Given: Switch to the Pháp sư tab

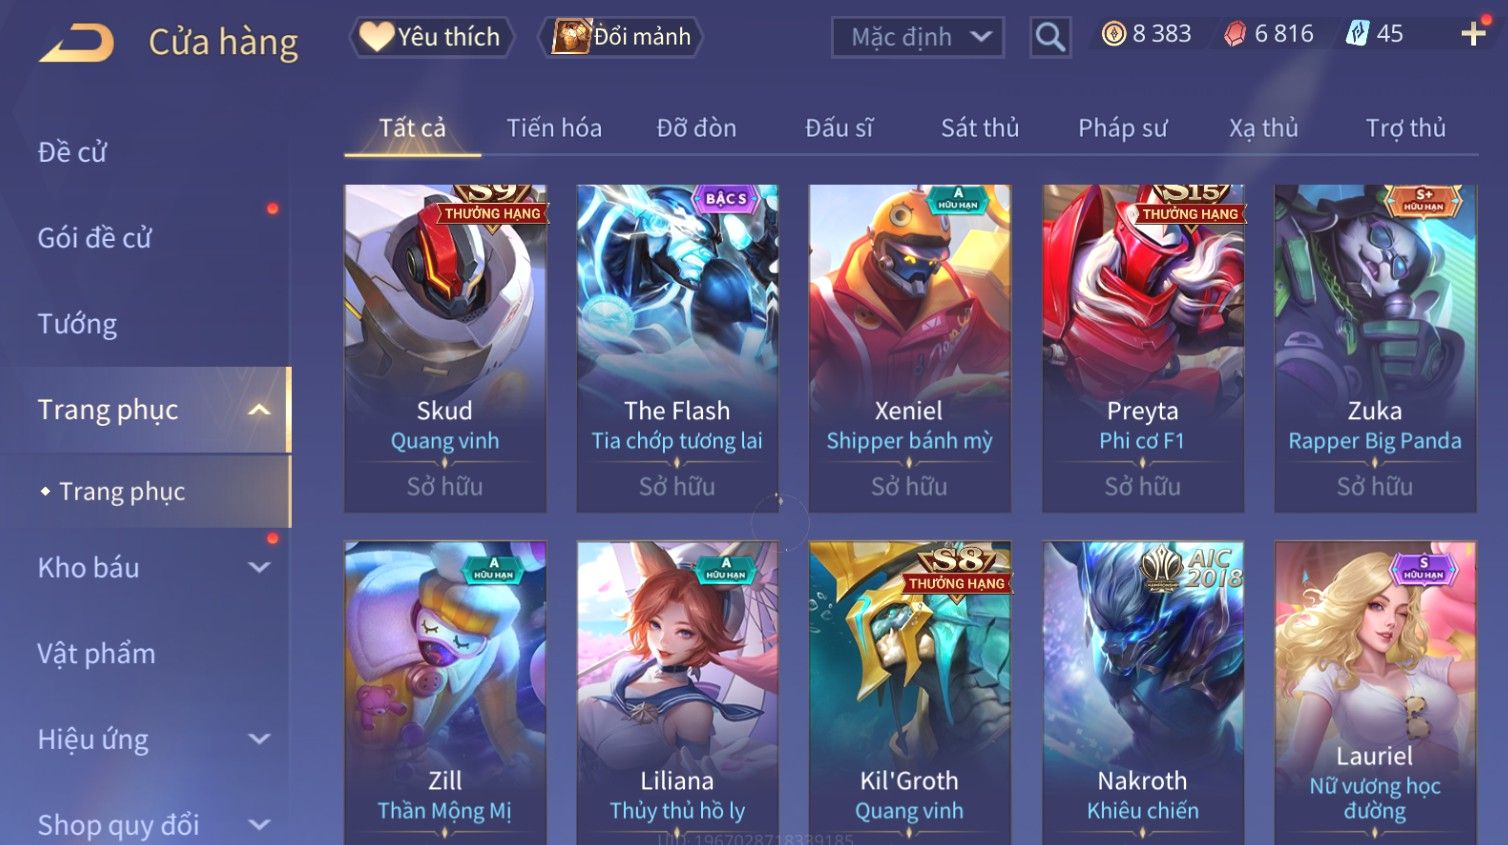Looking at the screenshot, I should [x=1122, y=128].
